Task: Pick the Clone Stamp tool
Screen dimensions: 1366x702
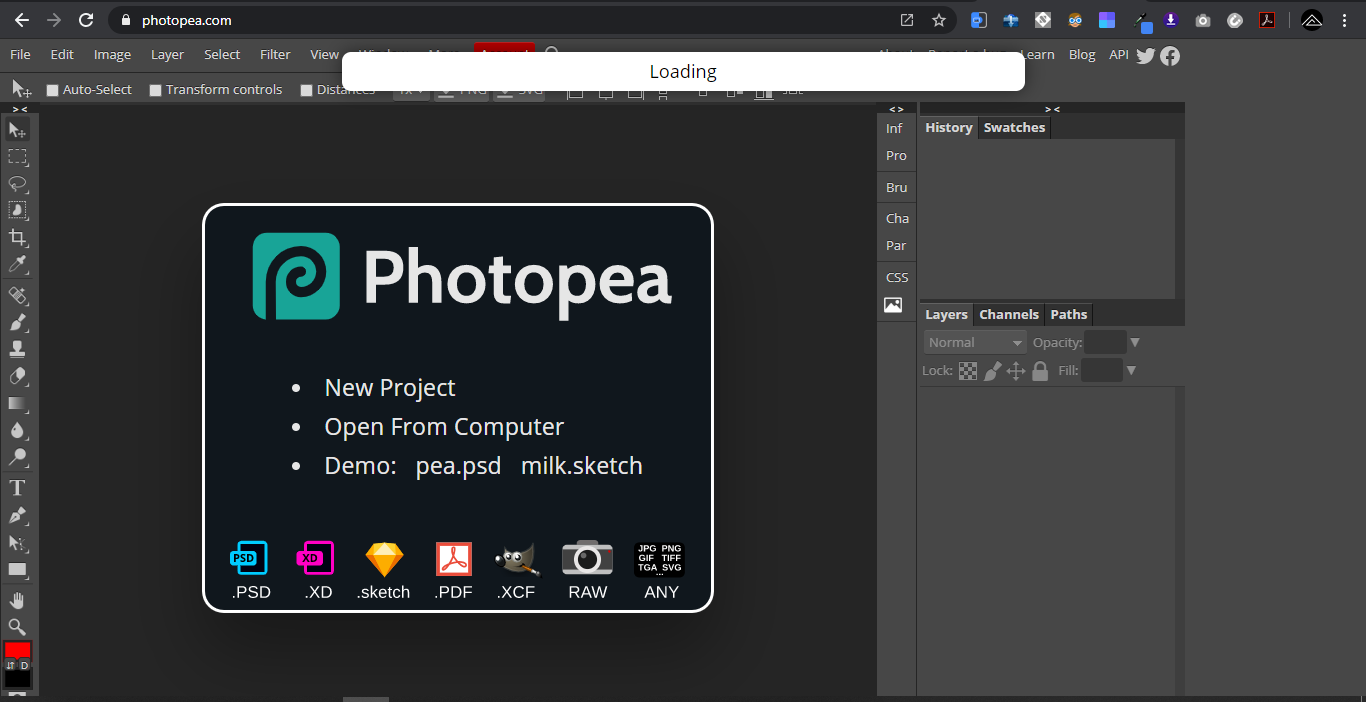Action: tap(17, 350)
